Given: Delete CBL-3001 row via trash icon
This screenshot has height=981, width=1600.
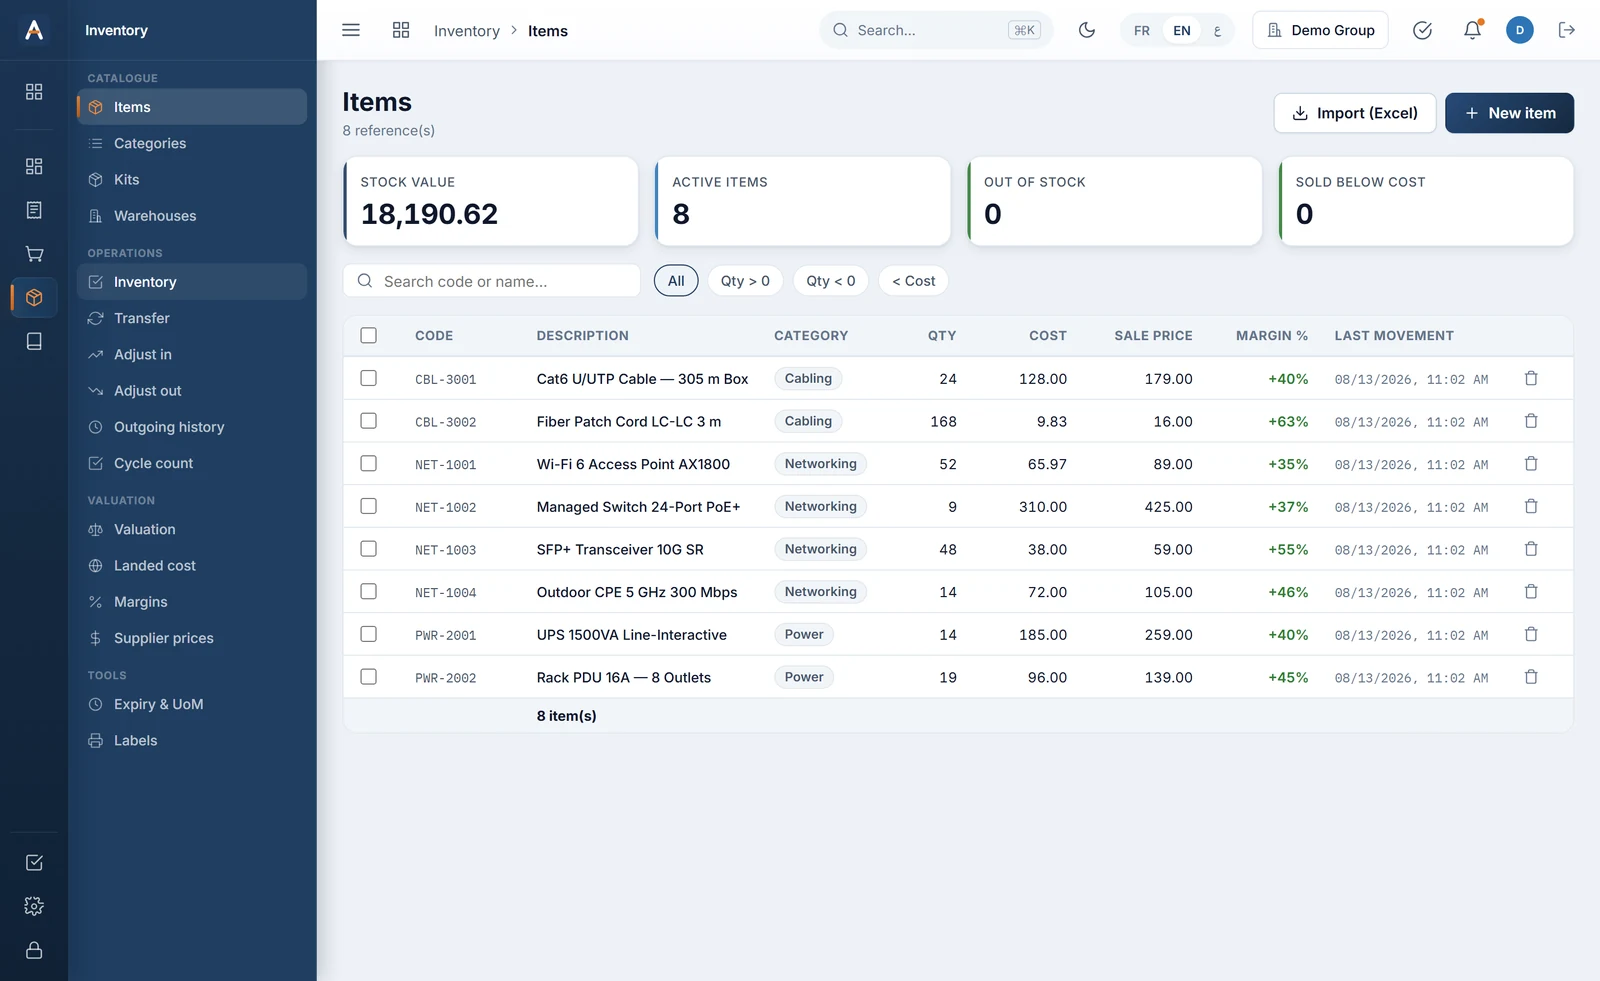Looking at the screenshot, I should click(x=1531, y=378).
